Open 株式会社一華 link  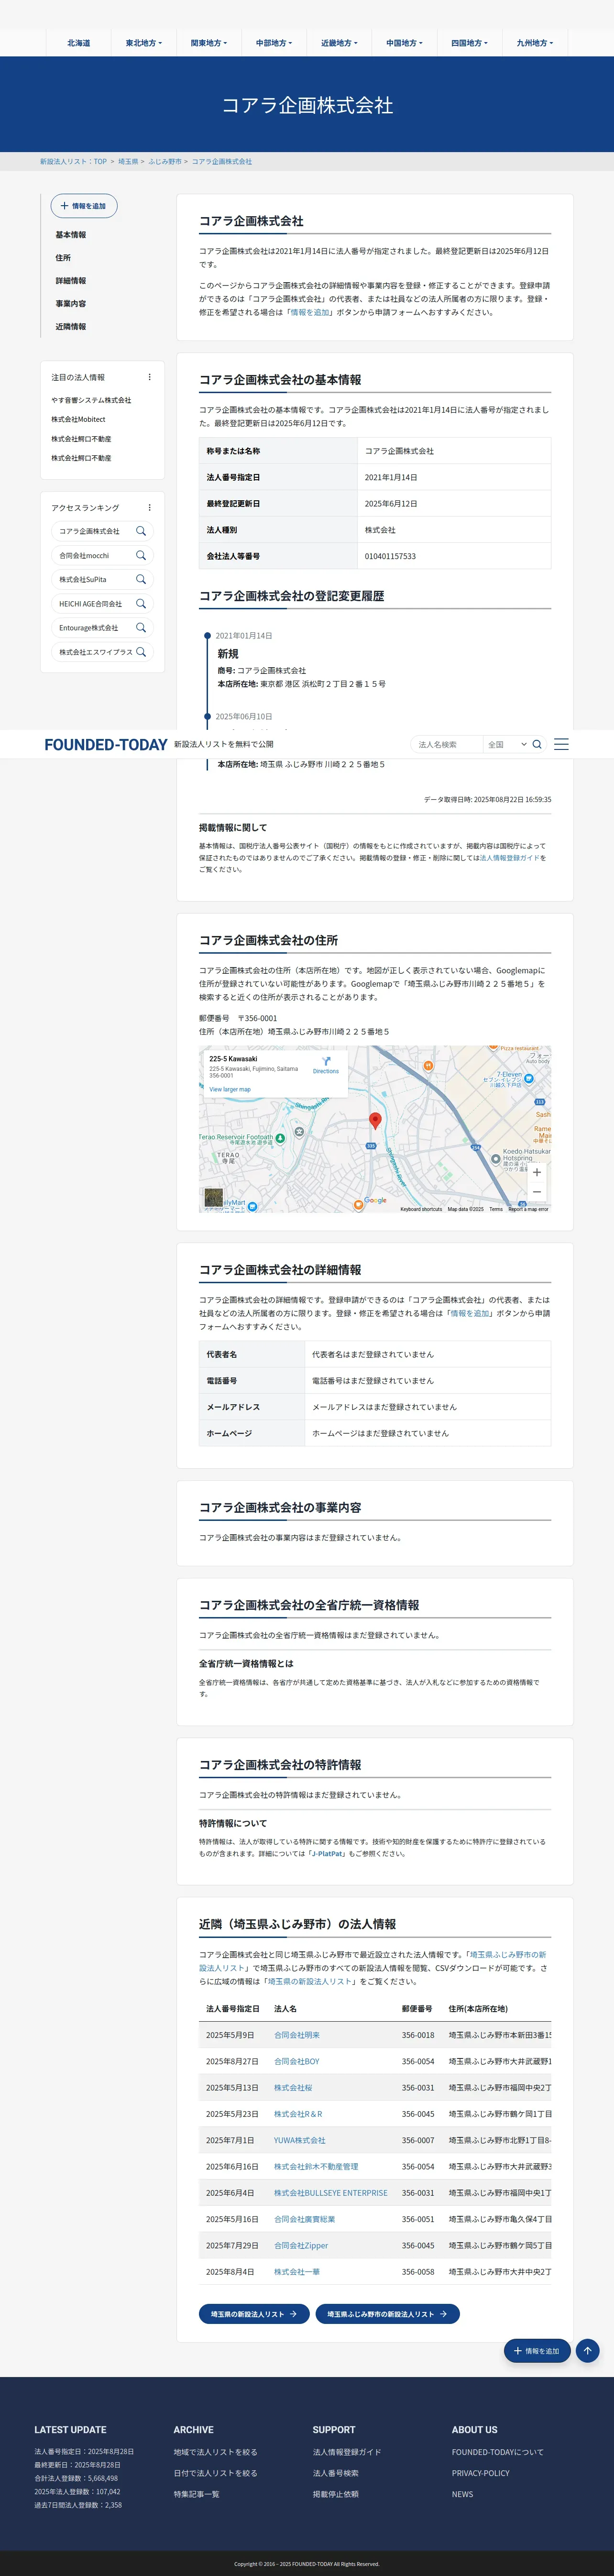pyautogui.click(x=297, y=2271)
